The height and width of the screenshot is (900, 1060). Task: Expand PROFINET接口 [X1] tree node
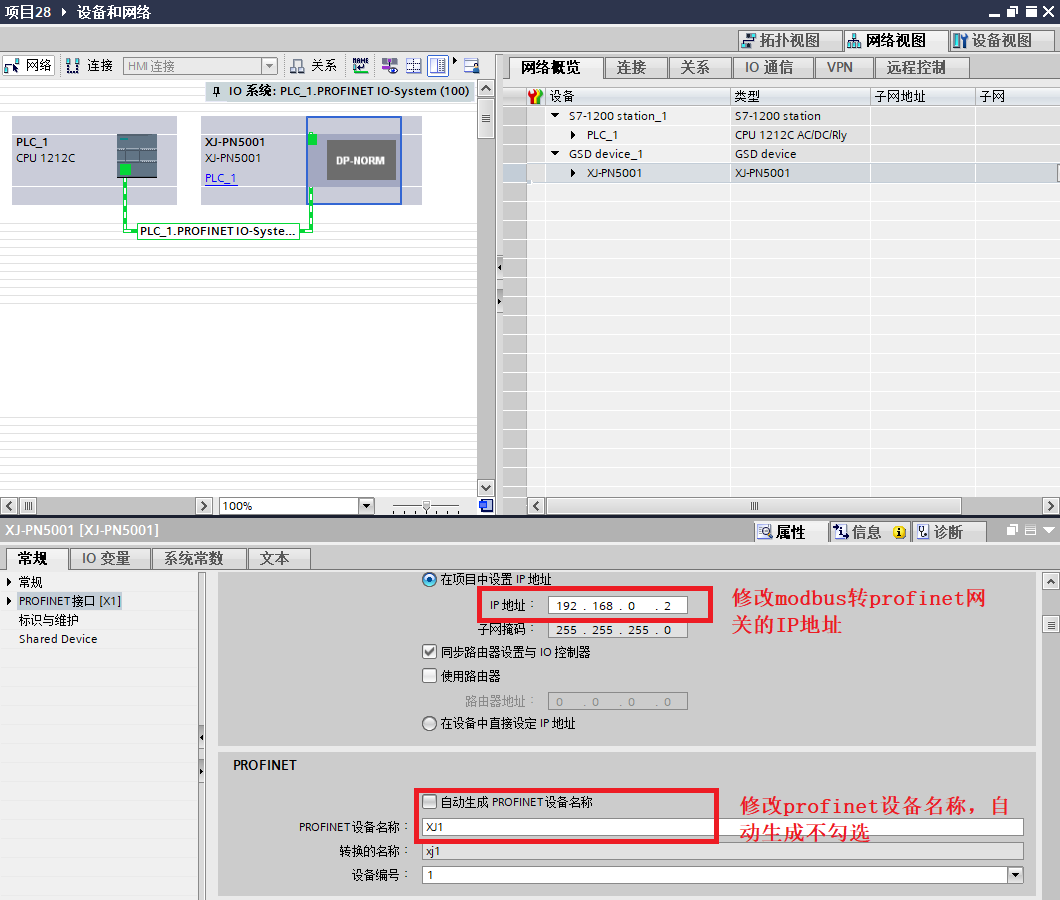tap(9, 600)
